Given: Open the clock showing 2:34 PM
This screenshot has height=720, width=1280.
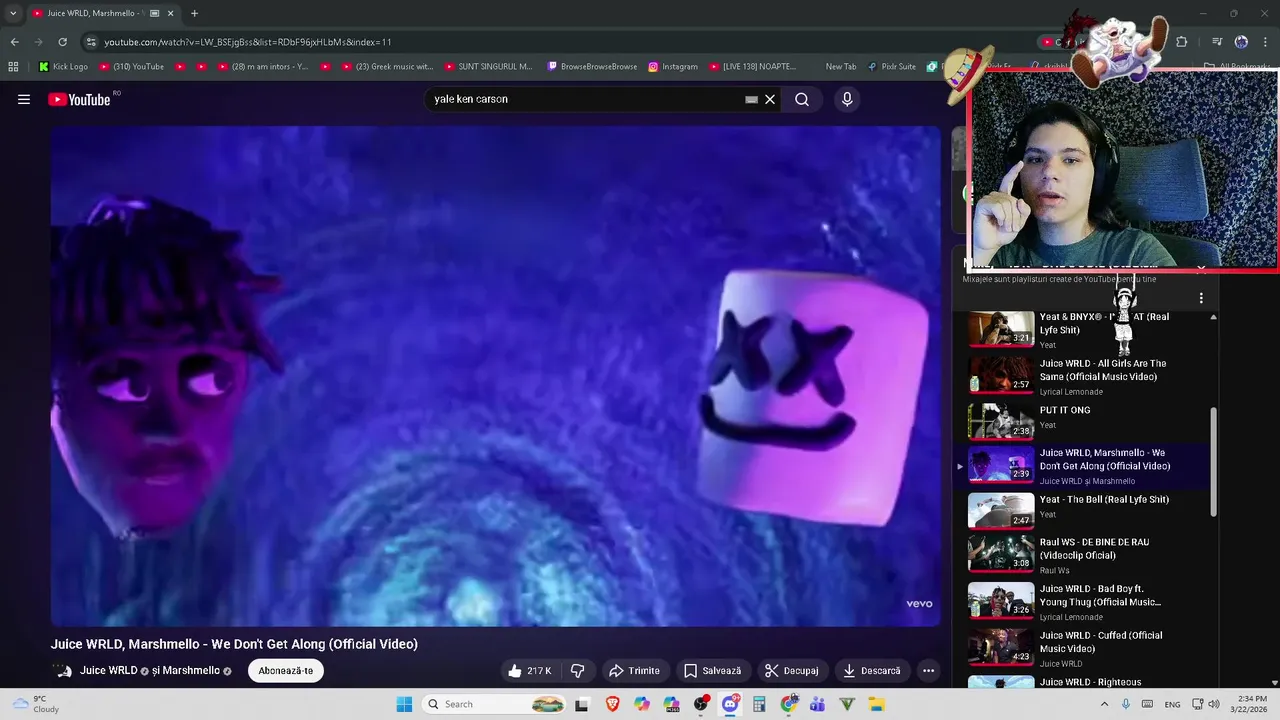Looking at the screenshot, I should coord(1251,704).
